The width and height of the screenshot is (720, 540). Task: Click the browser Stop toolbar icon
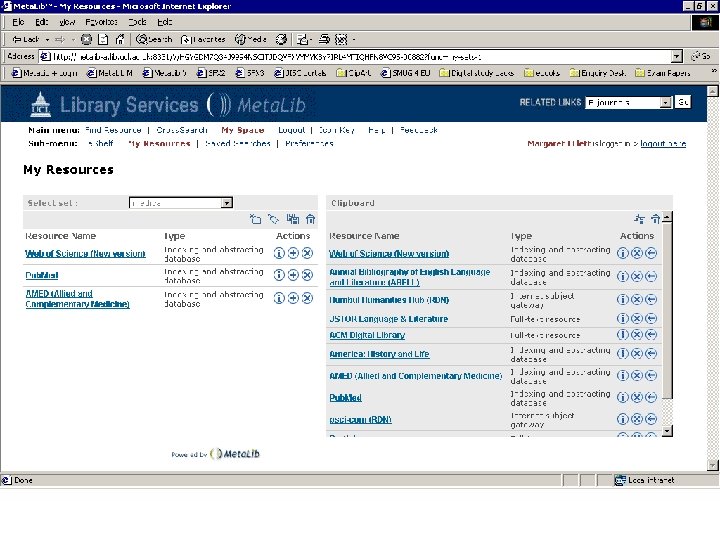(86, 39)
